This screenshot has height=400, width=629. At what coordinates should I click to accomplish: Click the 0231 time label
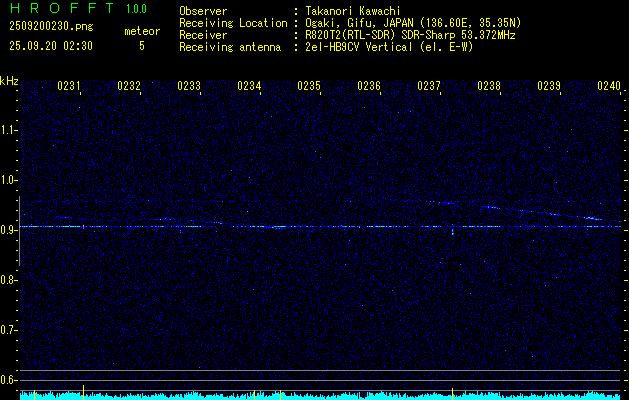[x=69, y=86]
